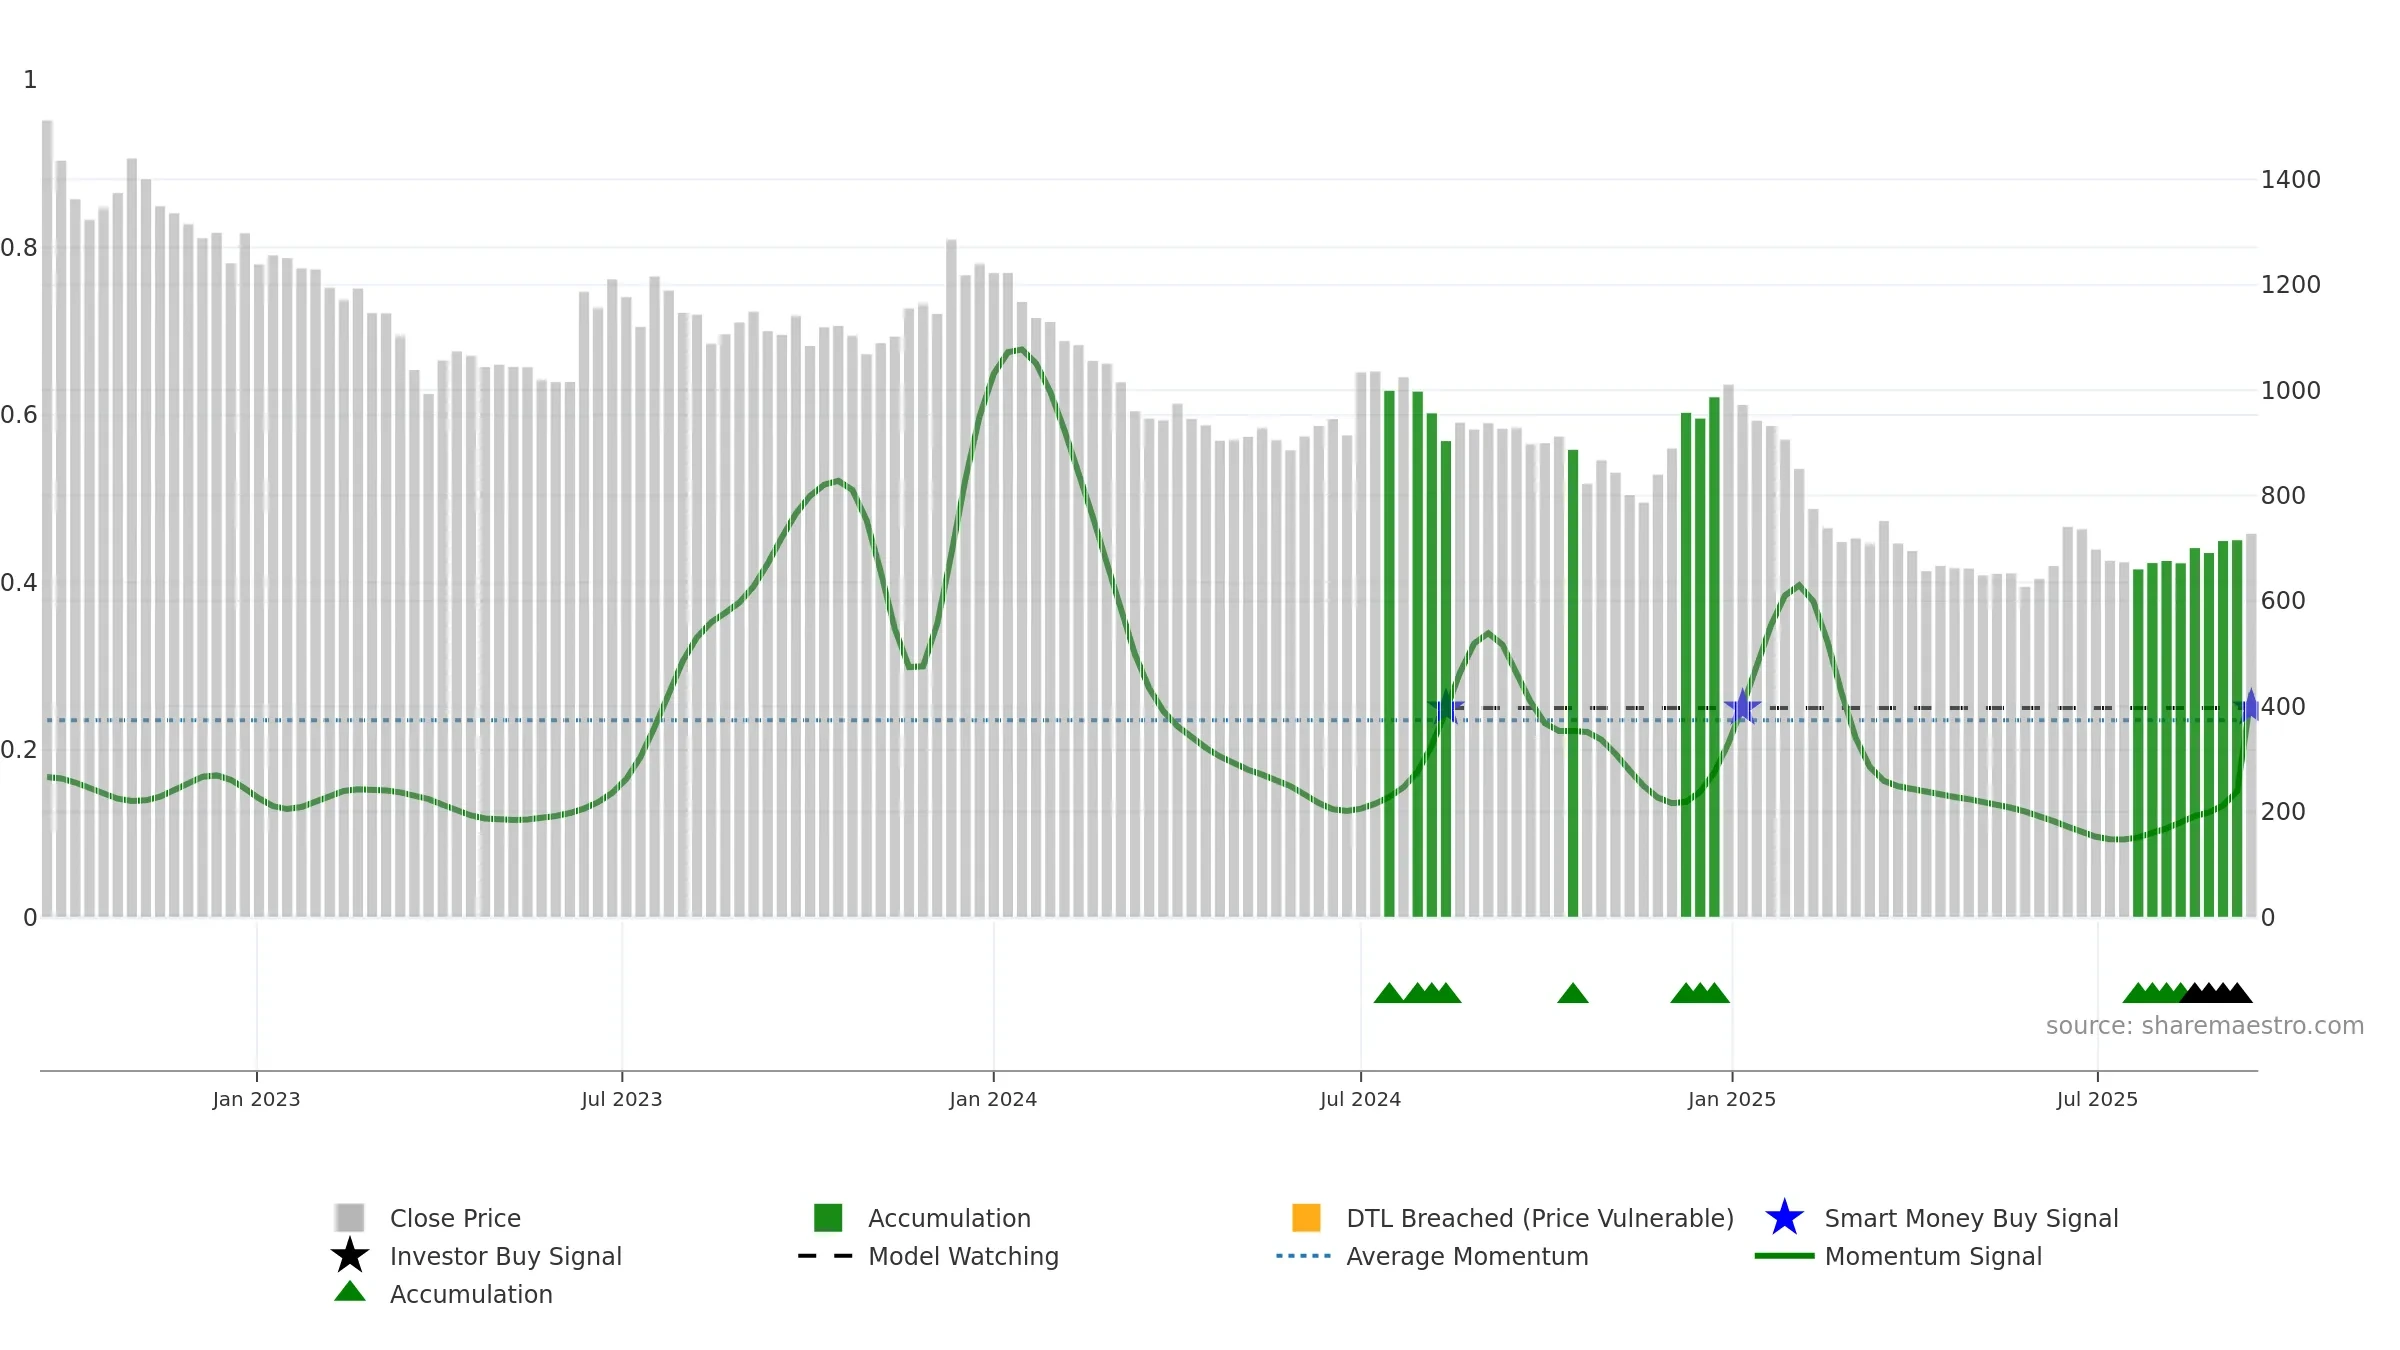Toggle the Average Momentum legend entry

pos(1432,1256)
